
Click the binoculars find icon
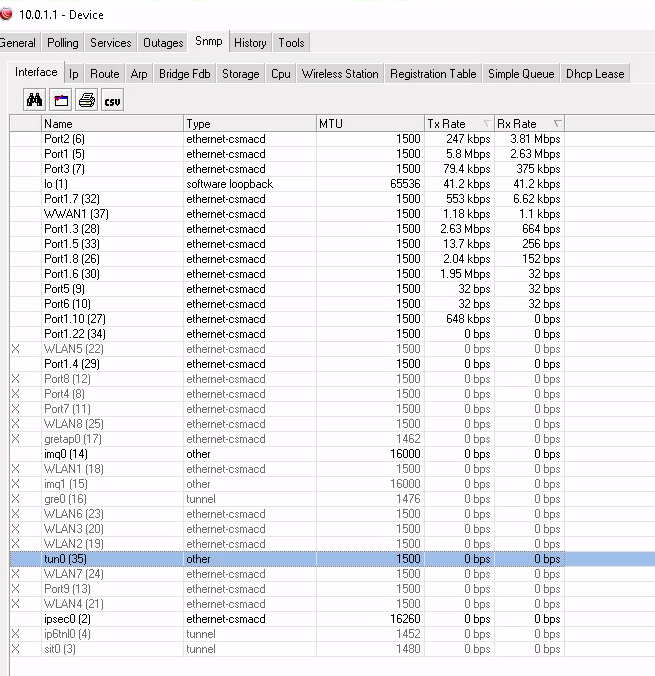pos(35,101)
